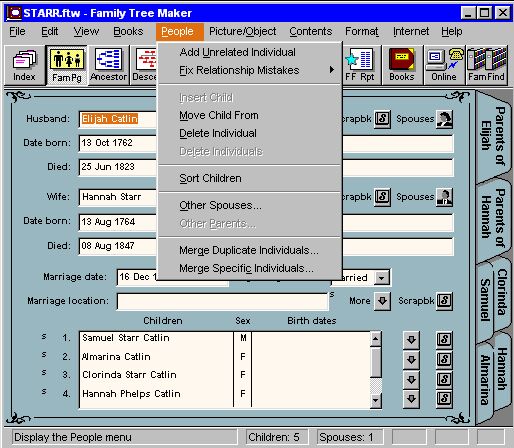
Task: Select child Samuel Starr Catlin
Action: [x=156, y=338]
